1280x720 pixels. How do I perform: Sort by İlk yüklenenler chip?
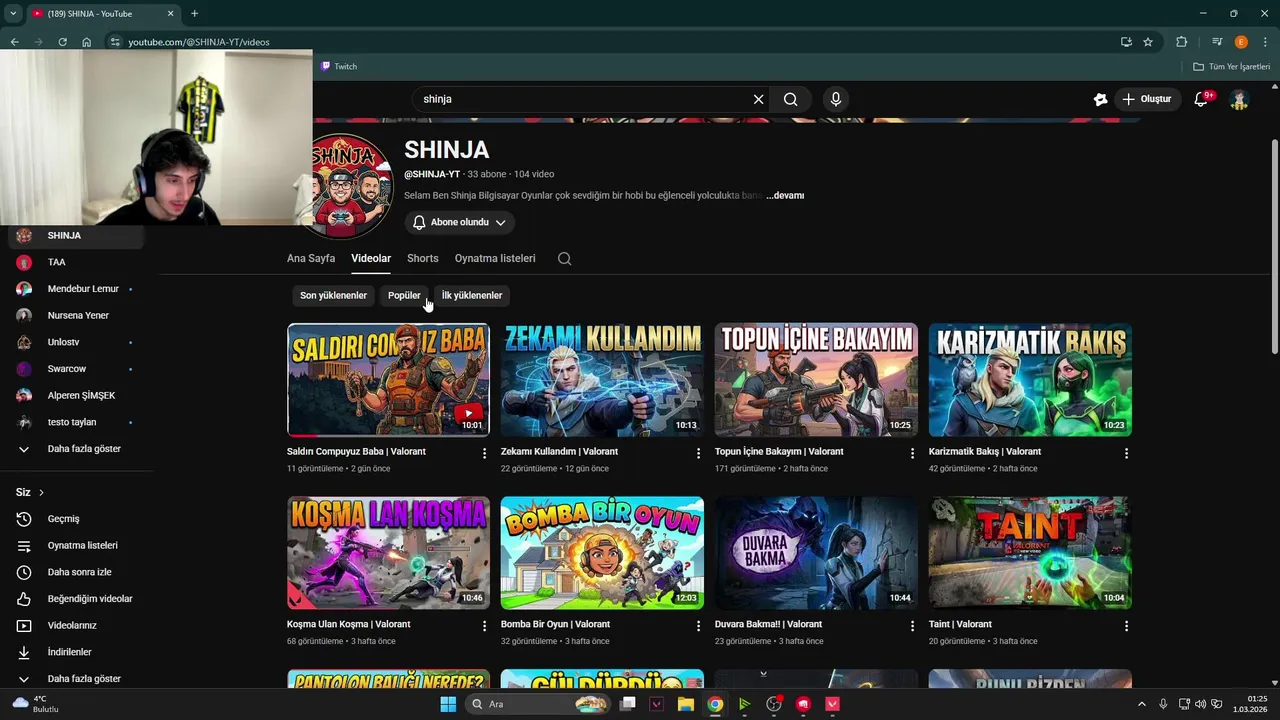click(472, 295)
